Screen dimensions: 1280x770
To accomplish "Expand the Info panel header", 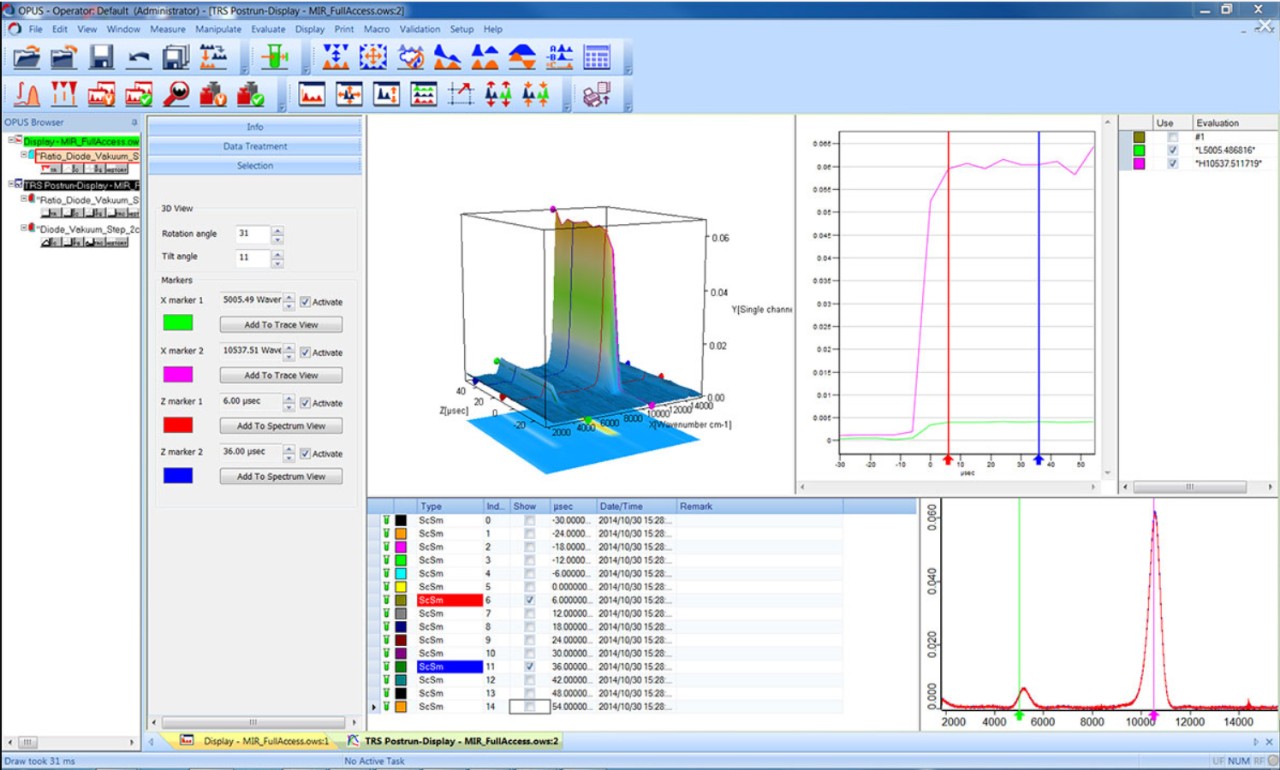I will (x=255, y=127).
